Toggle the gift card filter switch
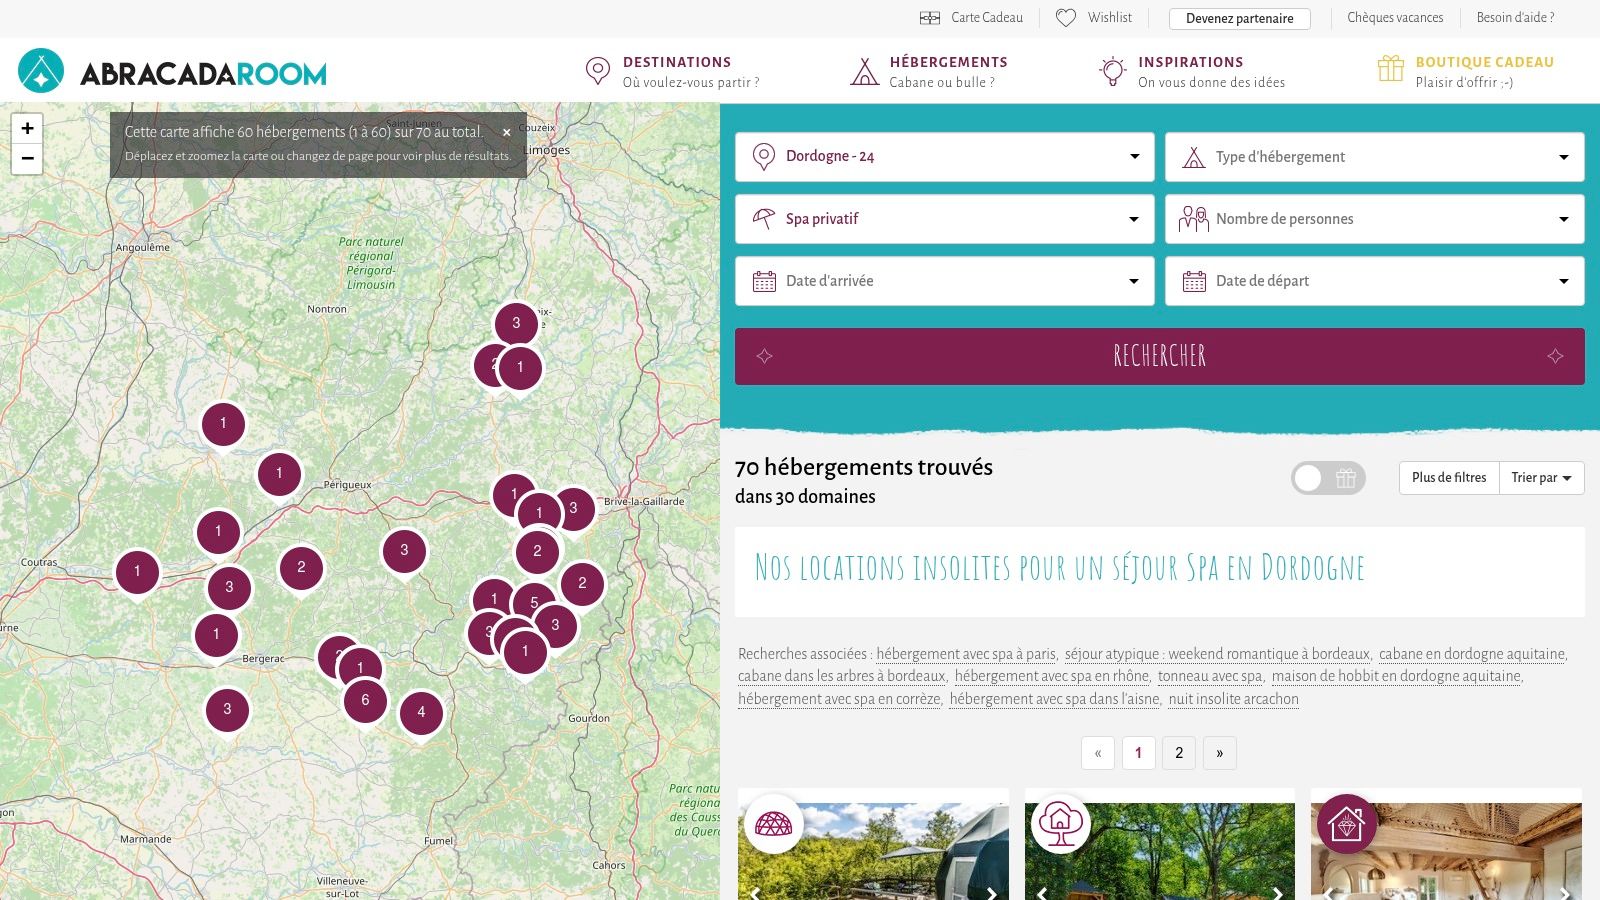The image size is (1600, 900). 1328,478
